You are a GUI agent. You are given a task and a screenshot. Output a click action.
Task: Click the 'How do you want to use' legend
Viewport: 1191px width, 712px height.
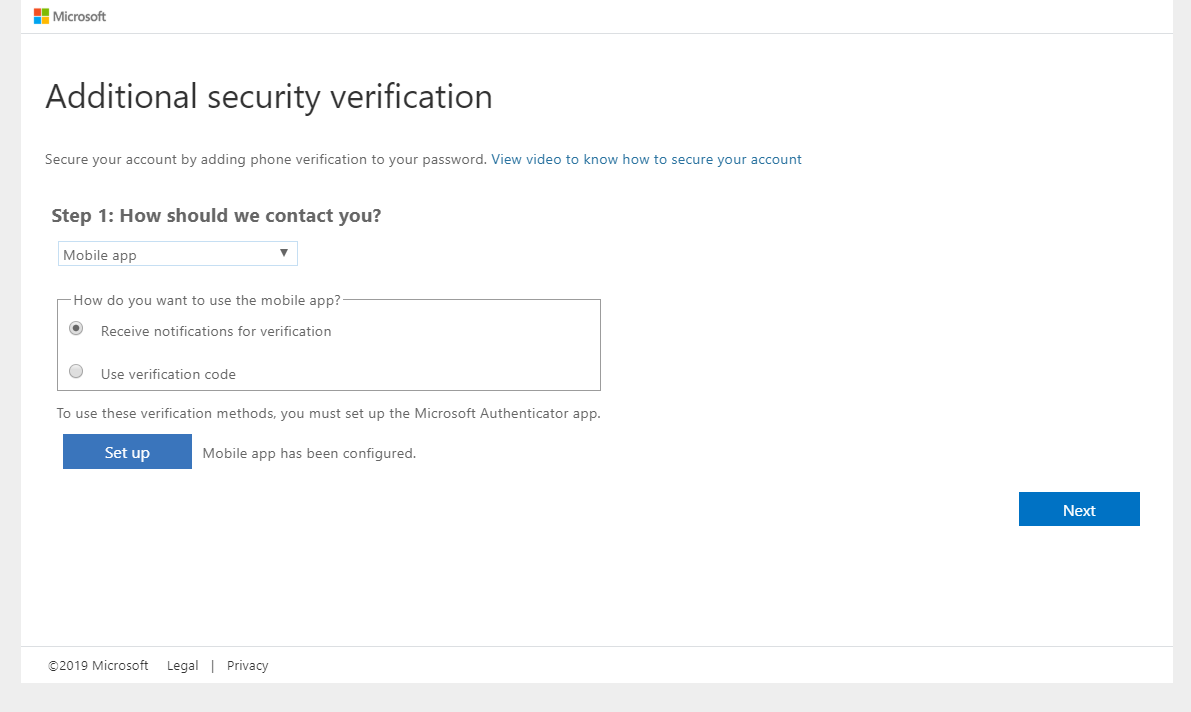(x=207, y=300)
